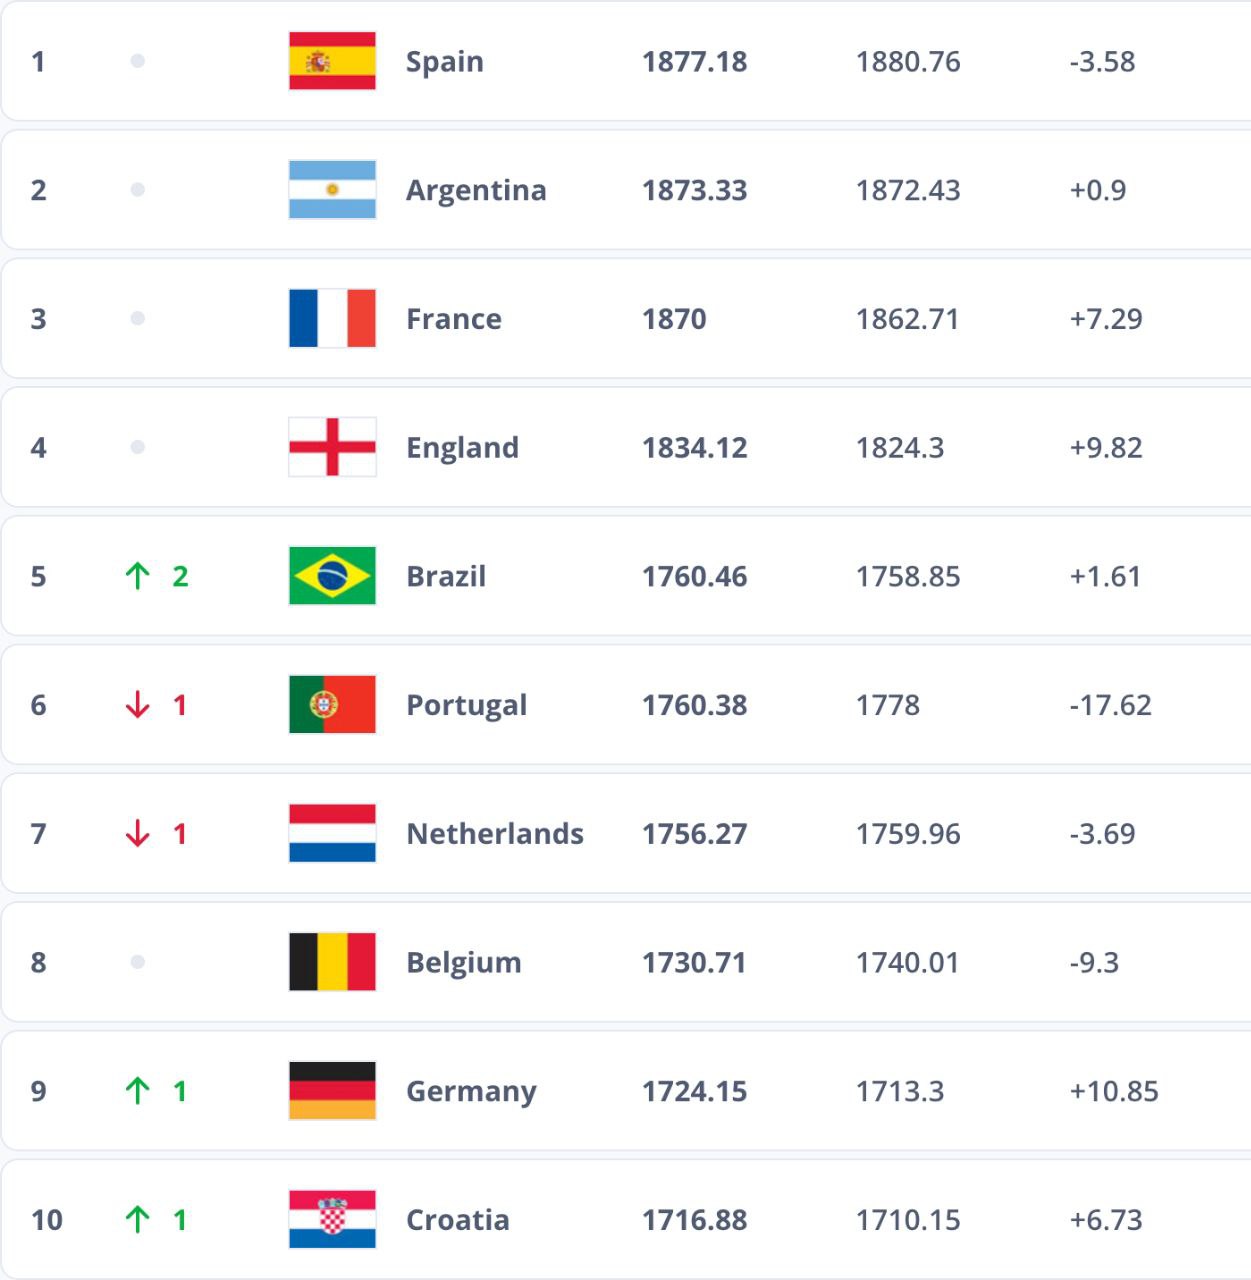Click the England flag icon

coord(332,447)
